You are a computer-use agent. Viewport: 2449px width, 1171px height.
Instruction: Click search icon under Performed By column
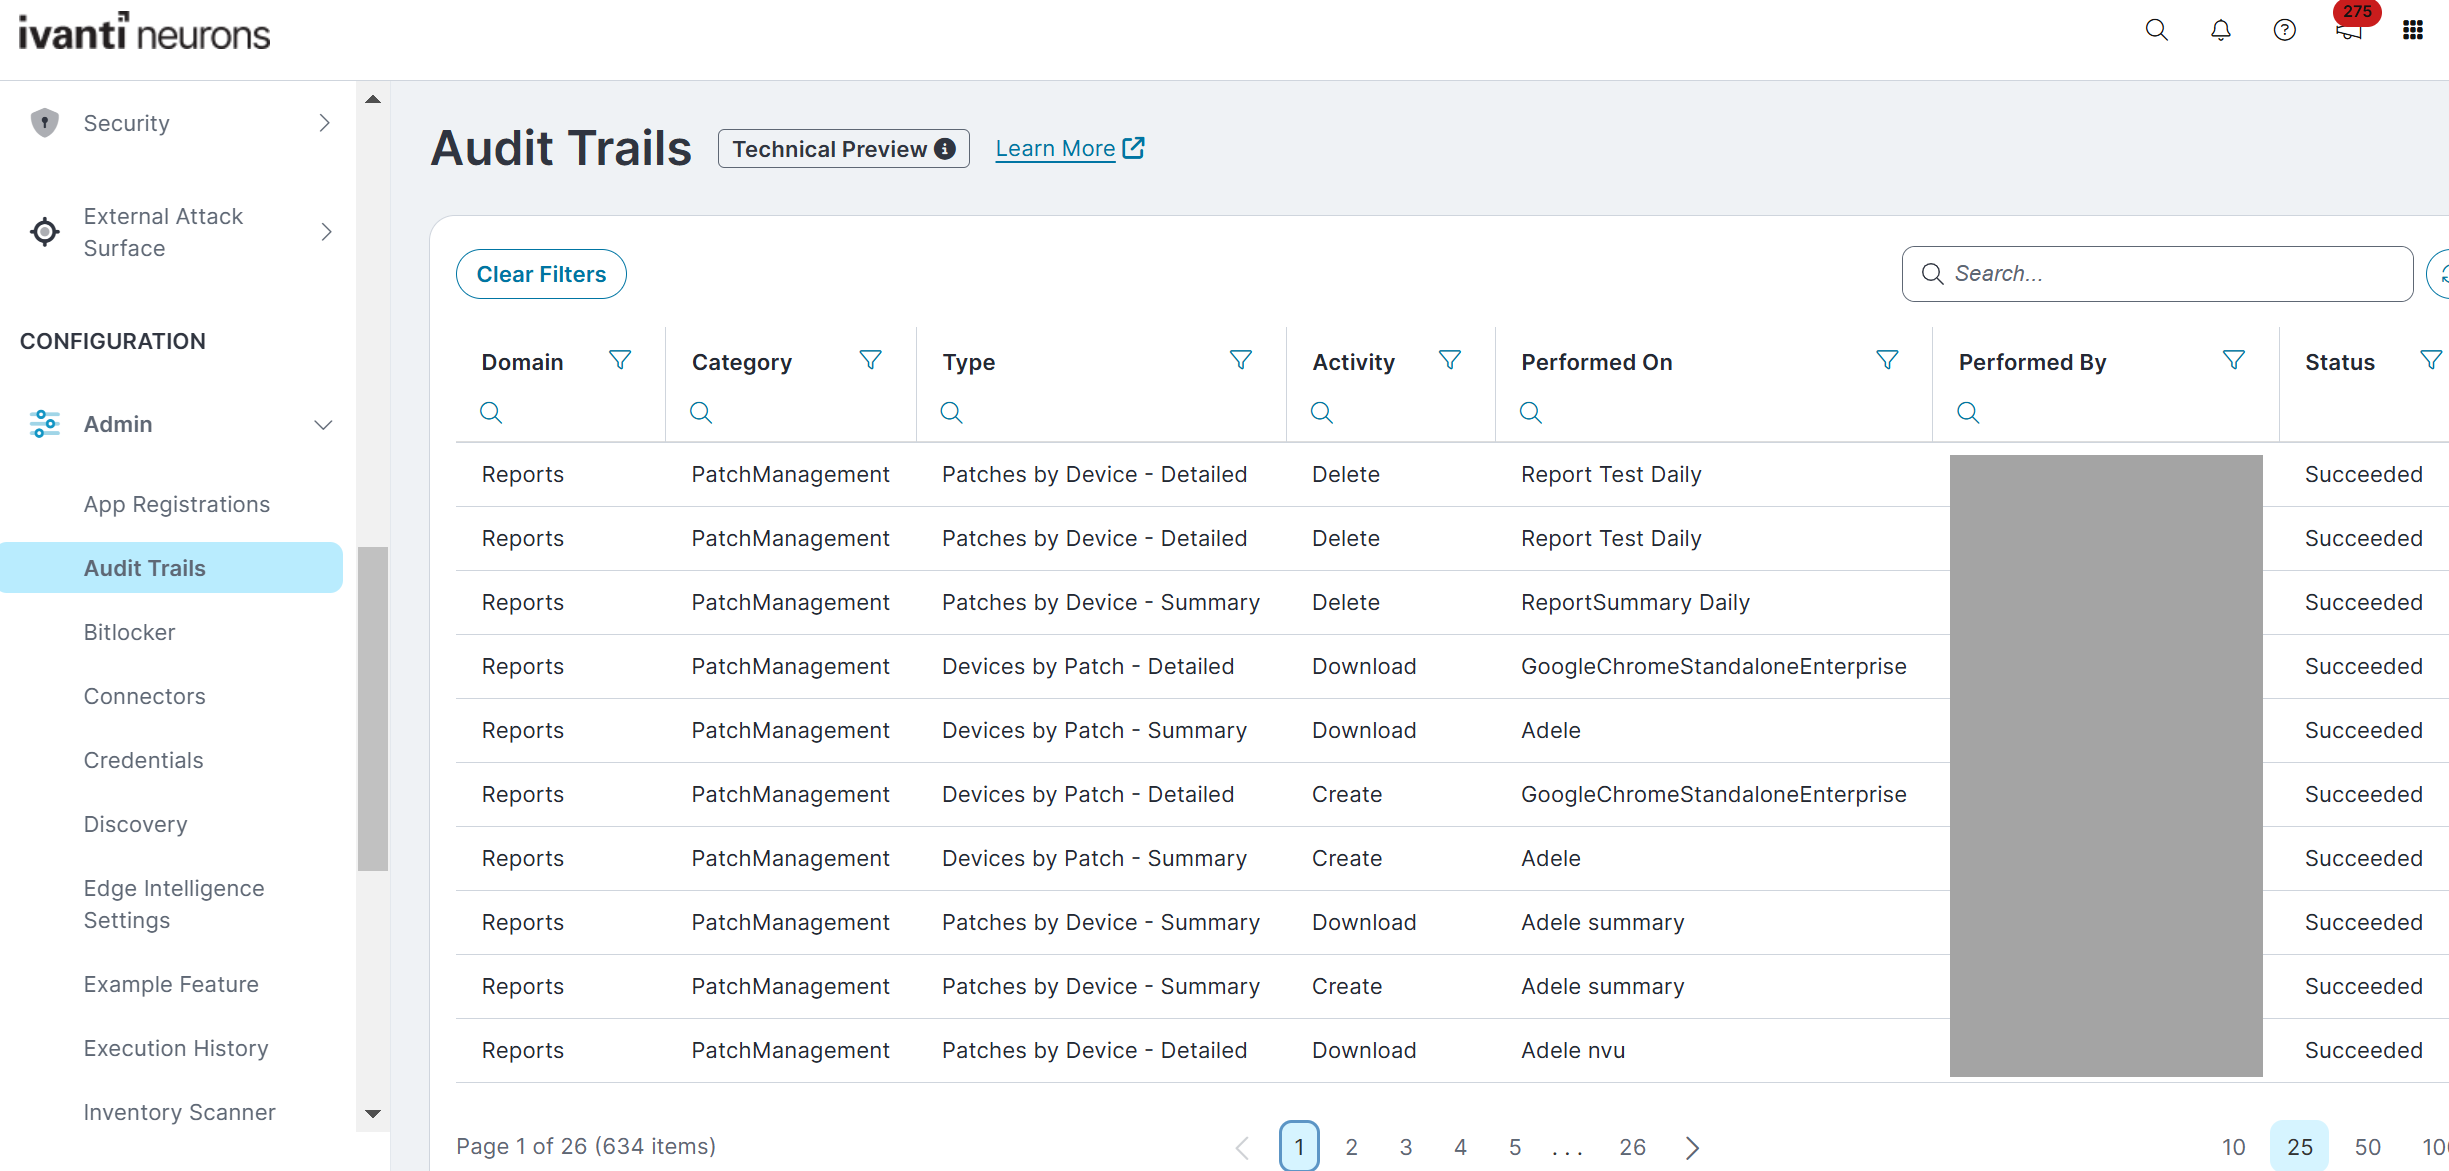[x=1968, y=412]
